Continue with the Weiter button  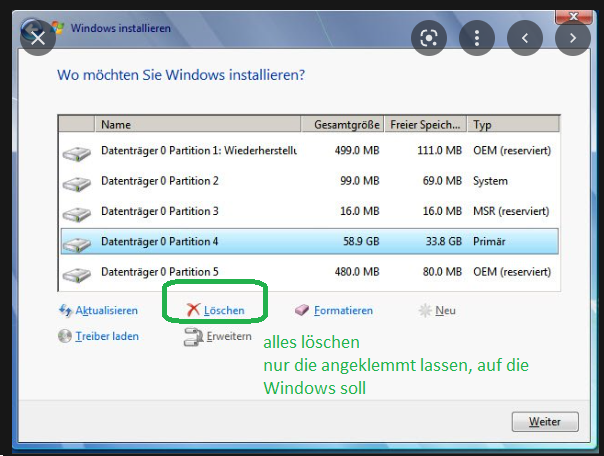pyautogui.click(x=545, y=422)
